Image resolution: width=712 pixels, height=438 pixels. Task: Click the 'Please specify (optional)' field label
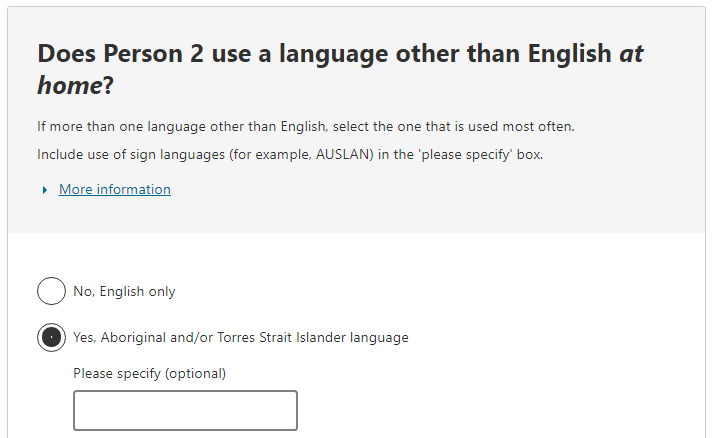coord(149,374)
